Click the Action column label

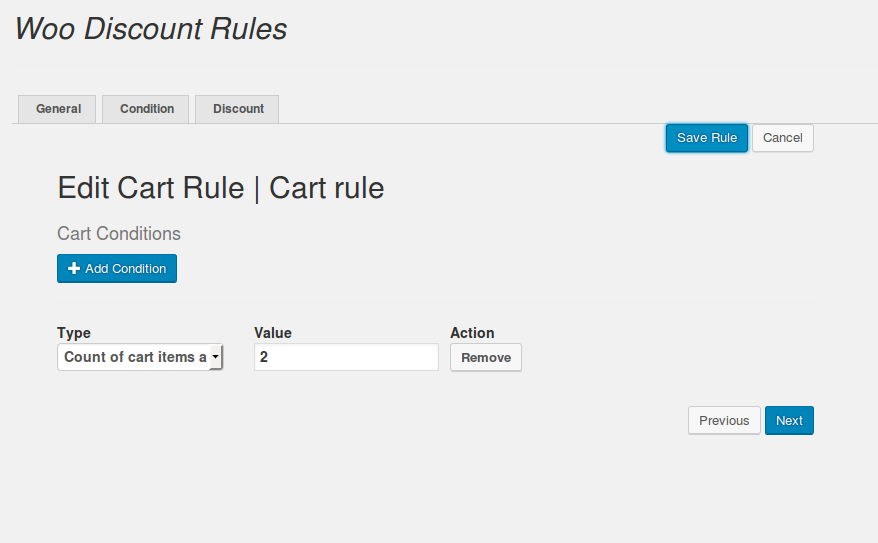(472, 333)
